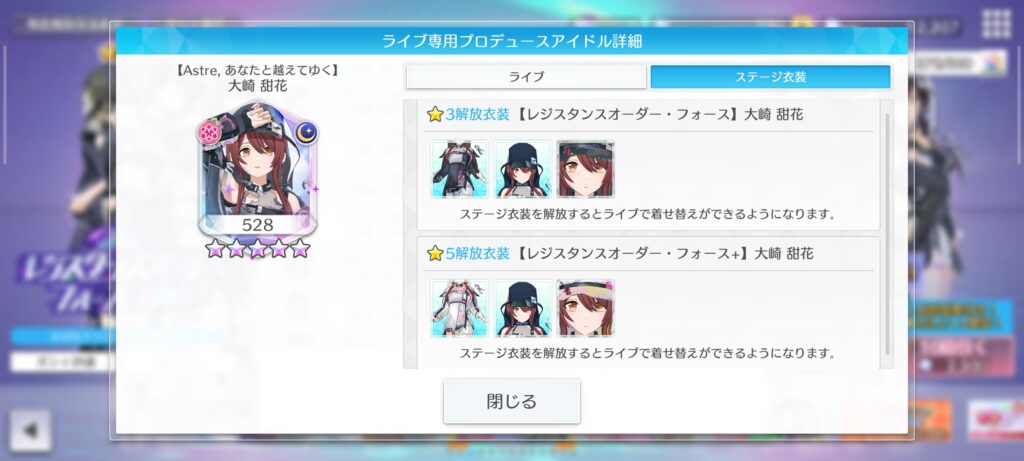
Task: Select the 5解放衣装 cap thumbnail
Action: tap(522, 308)
